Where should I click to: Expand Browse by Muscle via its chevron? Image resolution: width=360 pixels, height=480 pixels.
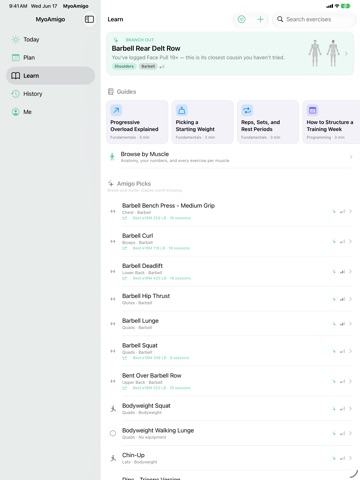click(351, 157)
